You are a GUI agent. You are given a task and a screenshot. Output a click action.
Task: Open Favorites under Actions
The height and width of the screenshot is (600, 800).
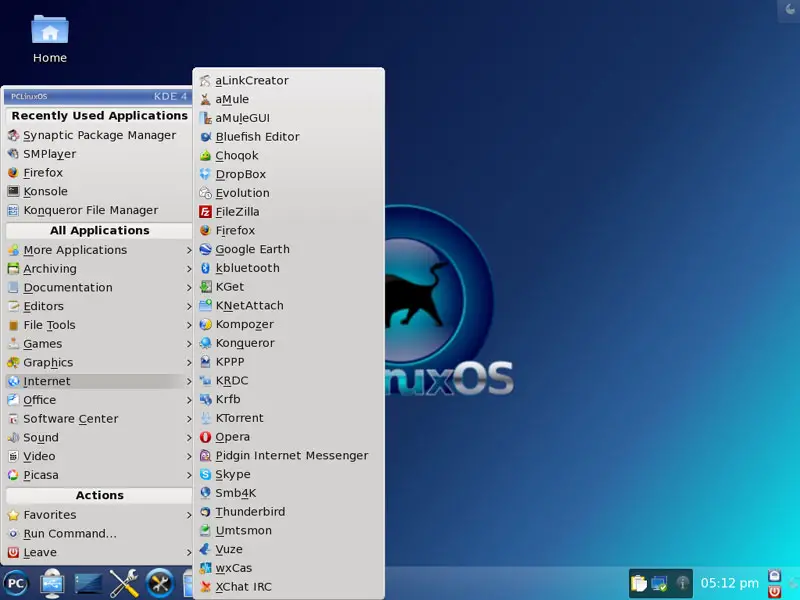99,515
